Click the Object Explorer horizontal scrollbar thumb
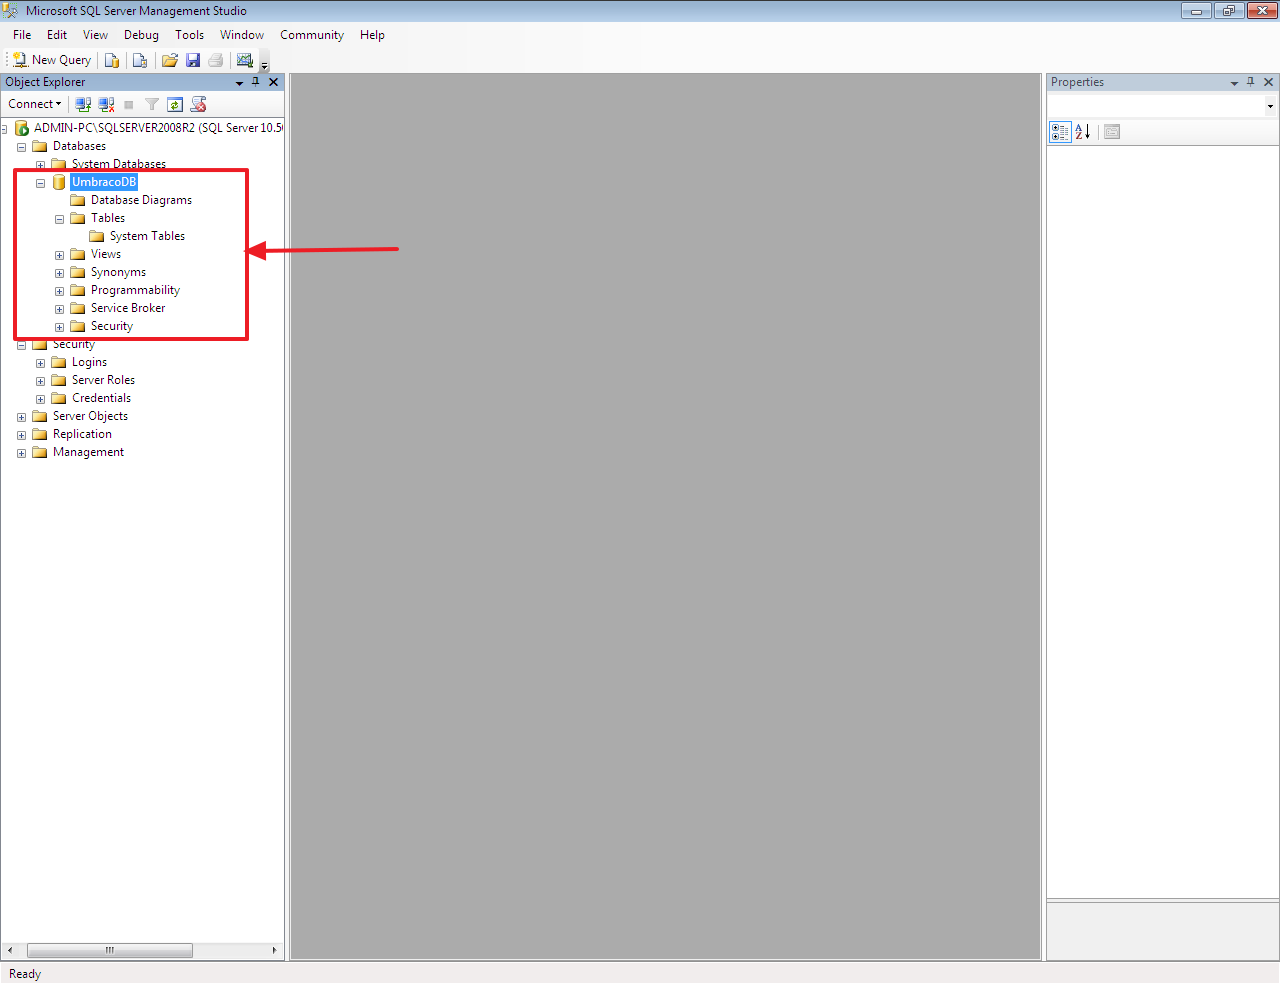1280x984 pixels. pos(110,950)
